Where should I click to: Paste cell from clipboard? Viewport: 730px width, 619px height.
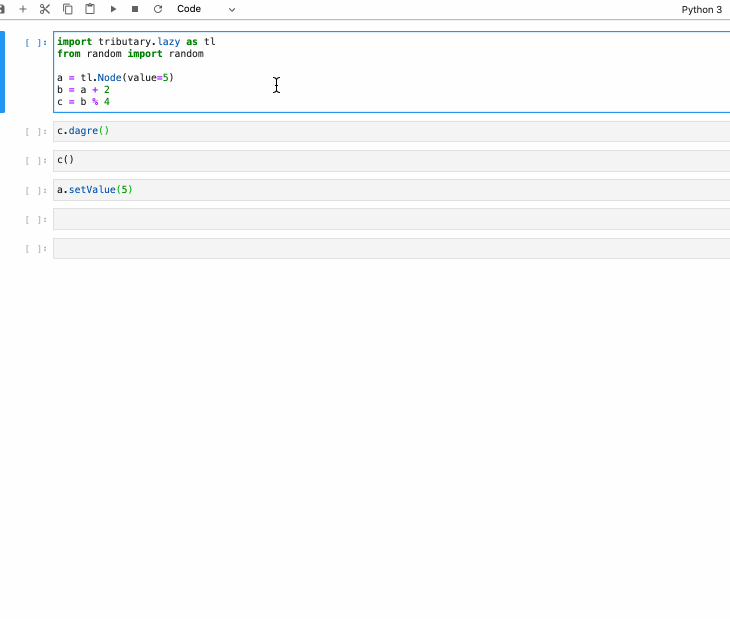coord(90,9)
